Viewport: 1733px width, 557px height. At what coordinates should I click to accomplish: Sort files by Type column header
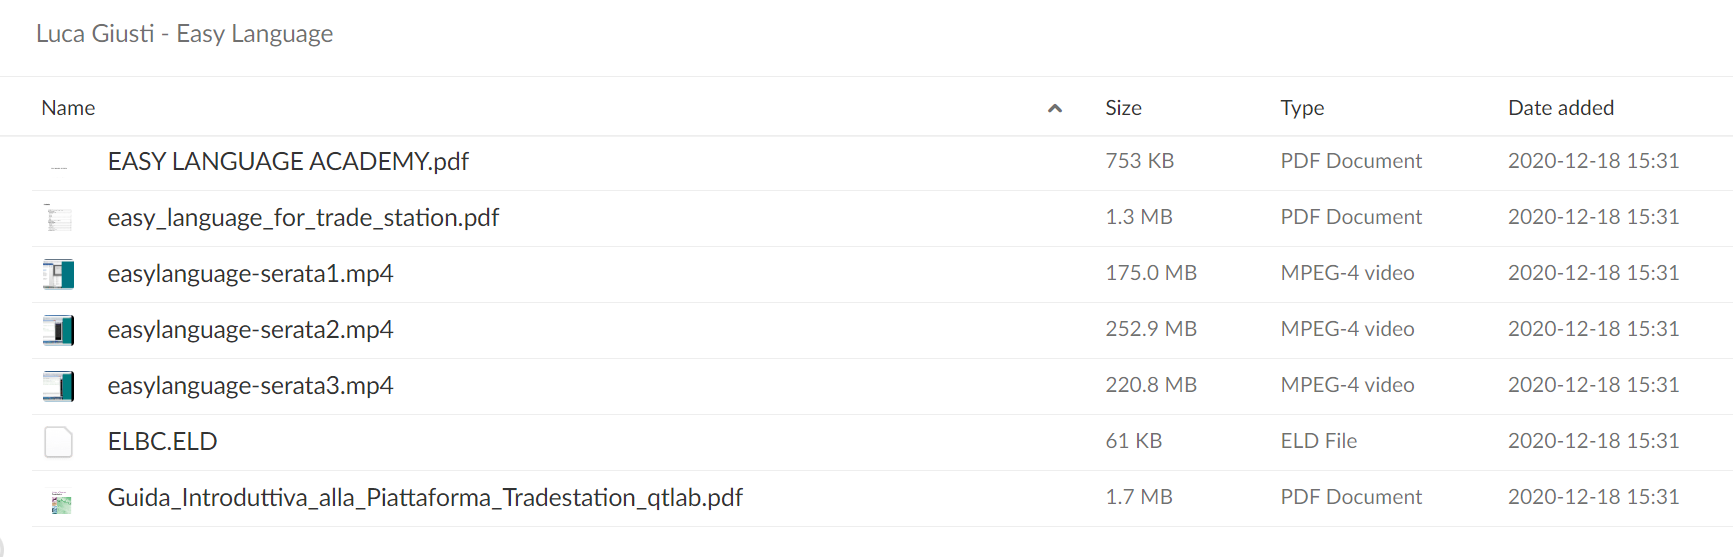click(x=1302, y=108)
